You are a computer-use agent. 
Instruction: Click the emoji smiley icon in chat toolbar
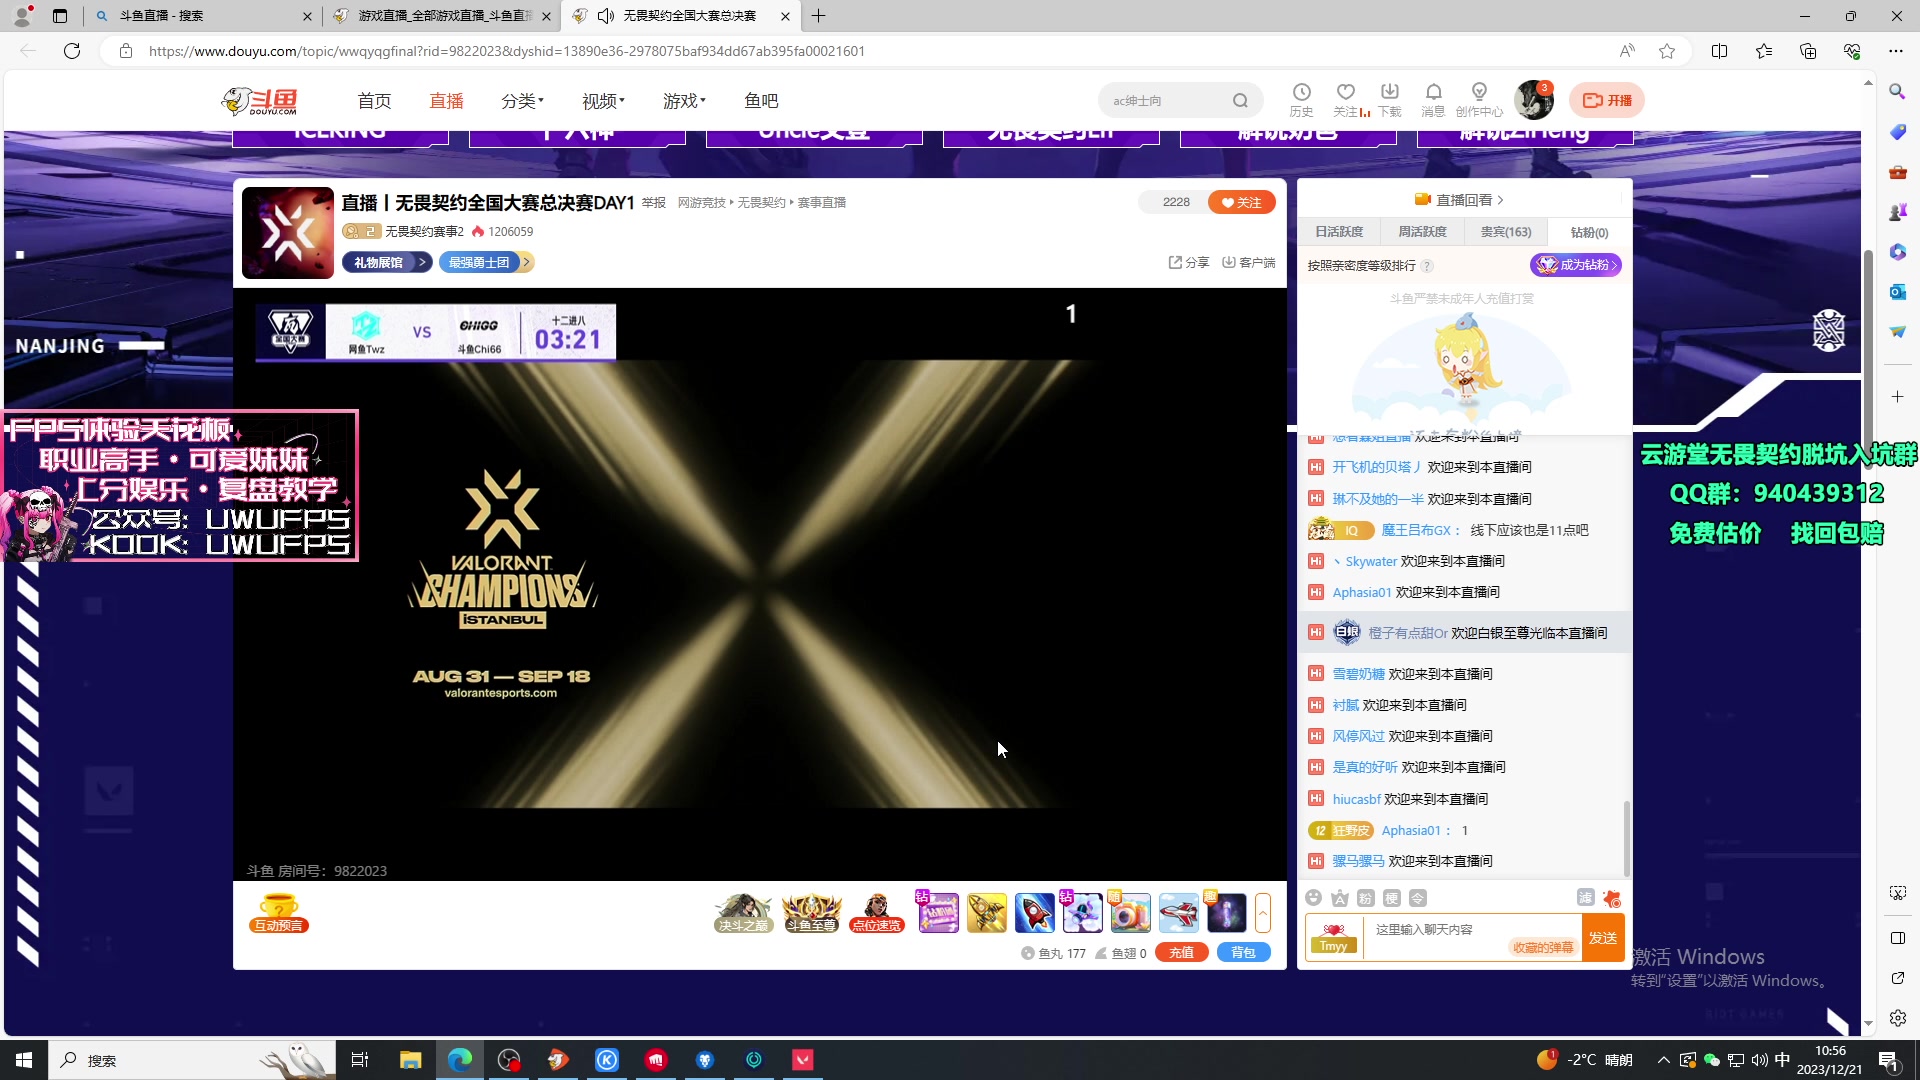tap(1314, 898)
